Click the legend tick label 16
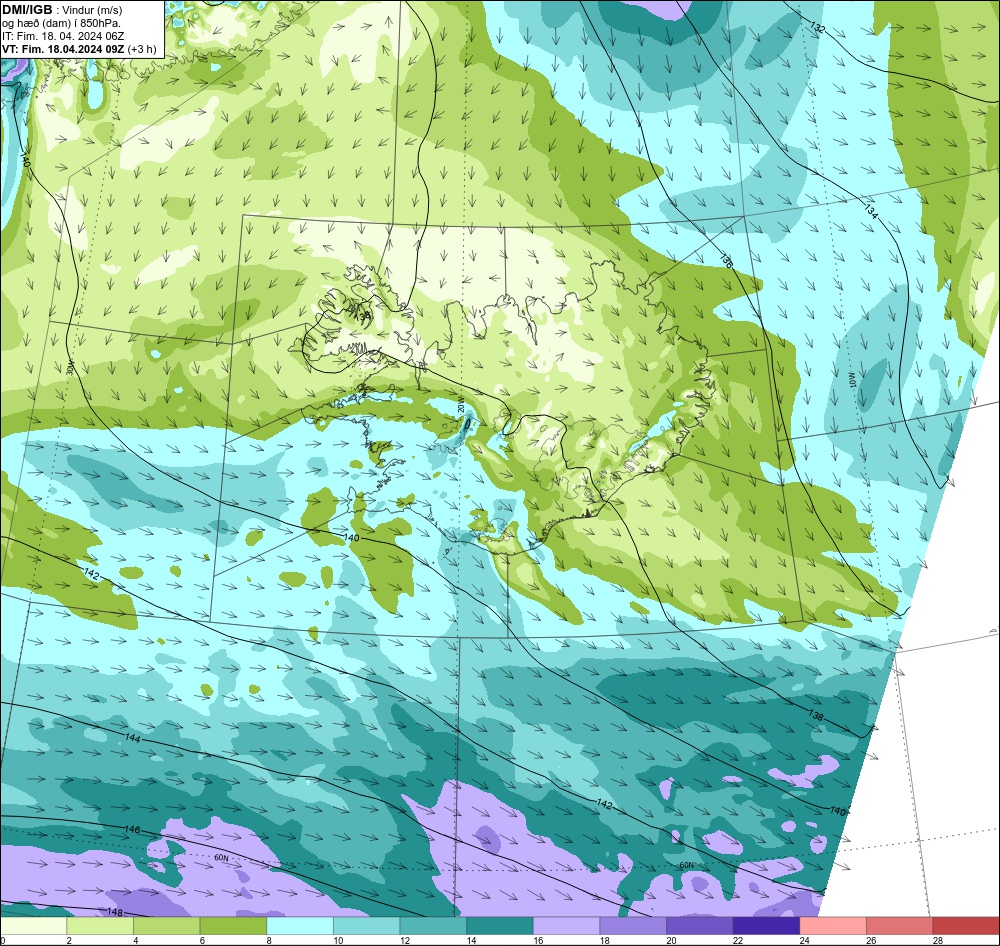 [538, 940]
